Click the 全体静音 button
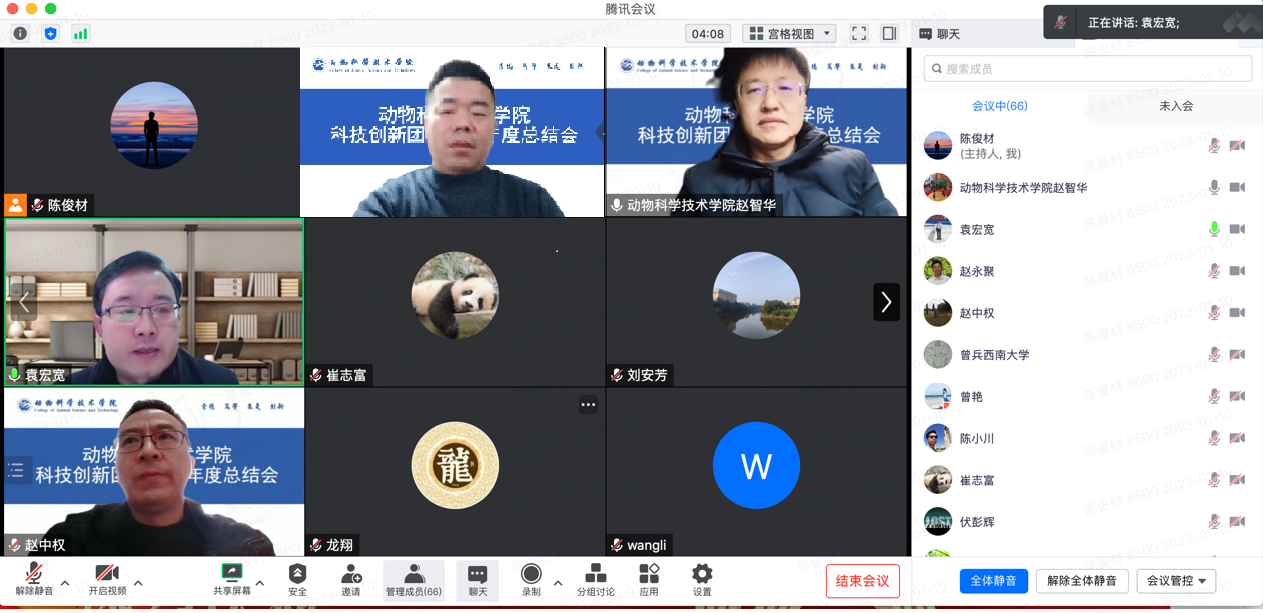Viewport: 1263px width, 613px height. (993, 581)
